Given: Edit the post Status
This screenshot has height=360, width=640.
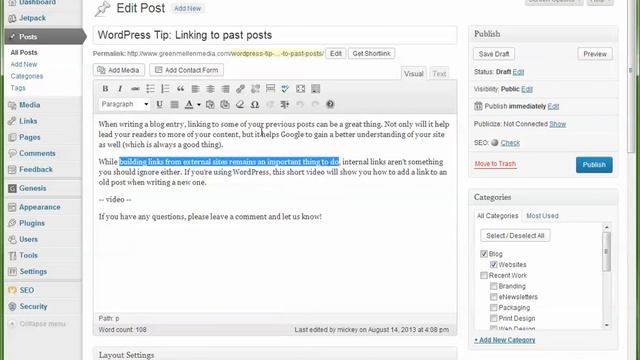Looking at the screenshot, I should (518, 72).
